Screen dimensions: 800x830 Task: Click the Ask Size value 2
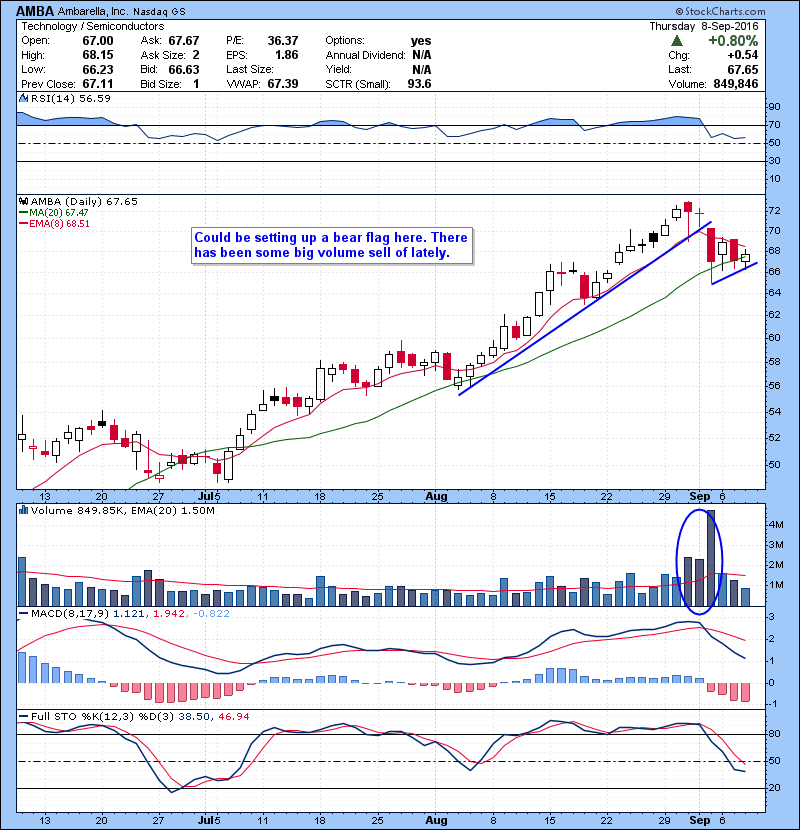point(196,55)
